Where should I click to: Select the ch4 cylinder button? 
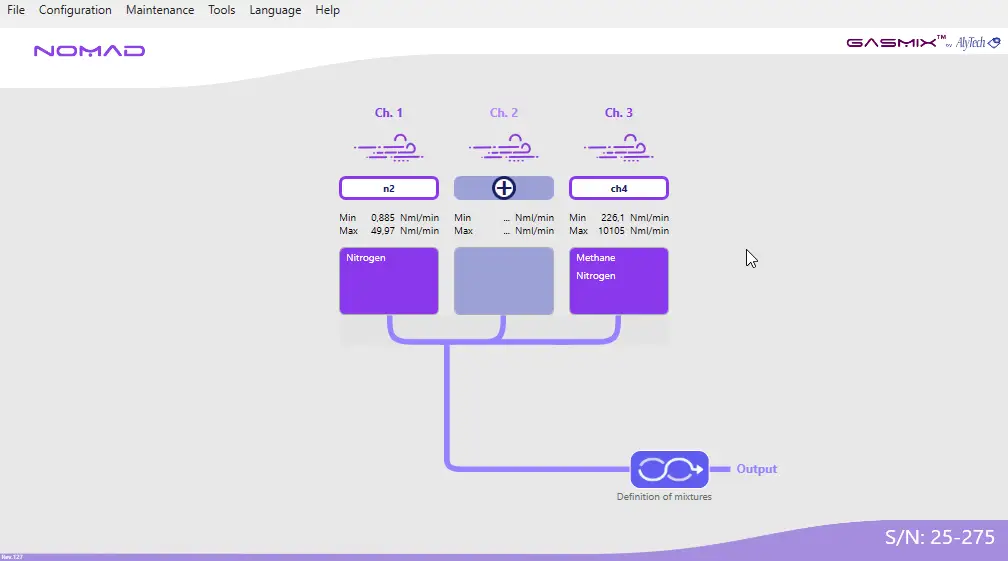click(619, 188)
